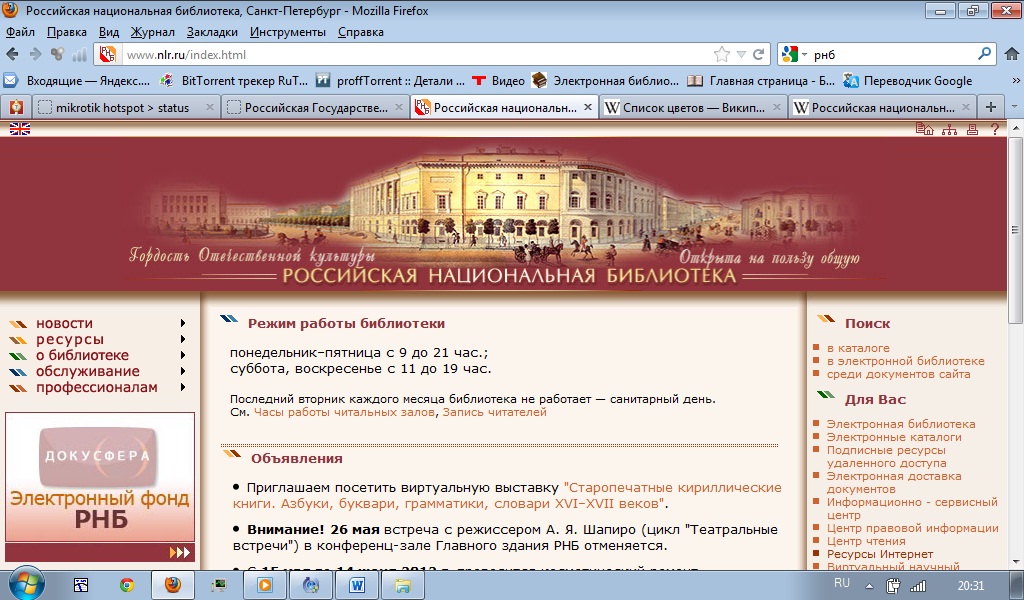Open the 'Переводчик Google' bookmark

tap(908, 81)
